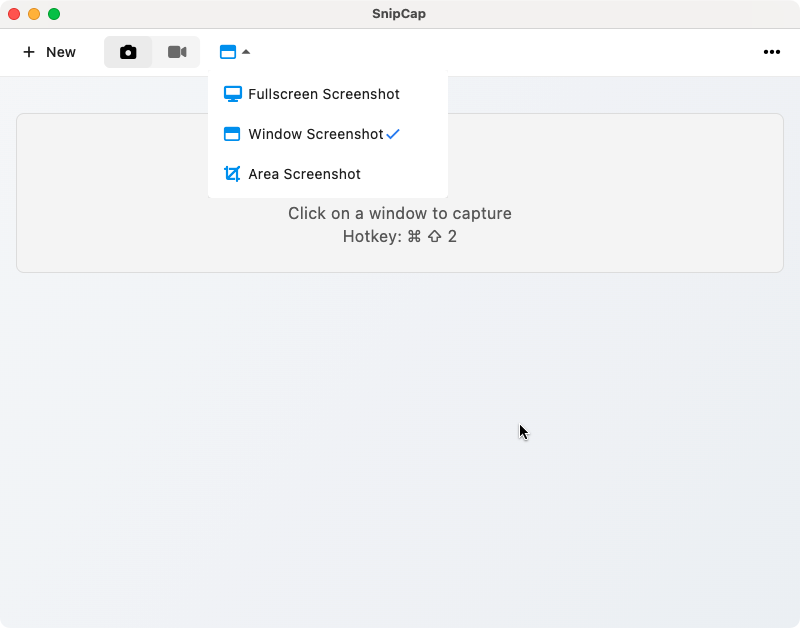Viewport: 800px width, 628px height.
Task: Switch to video recording mode
Action: pos(177,52)
